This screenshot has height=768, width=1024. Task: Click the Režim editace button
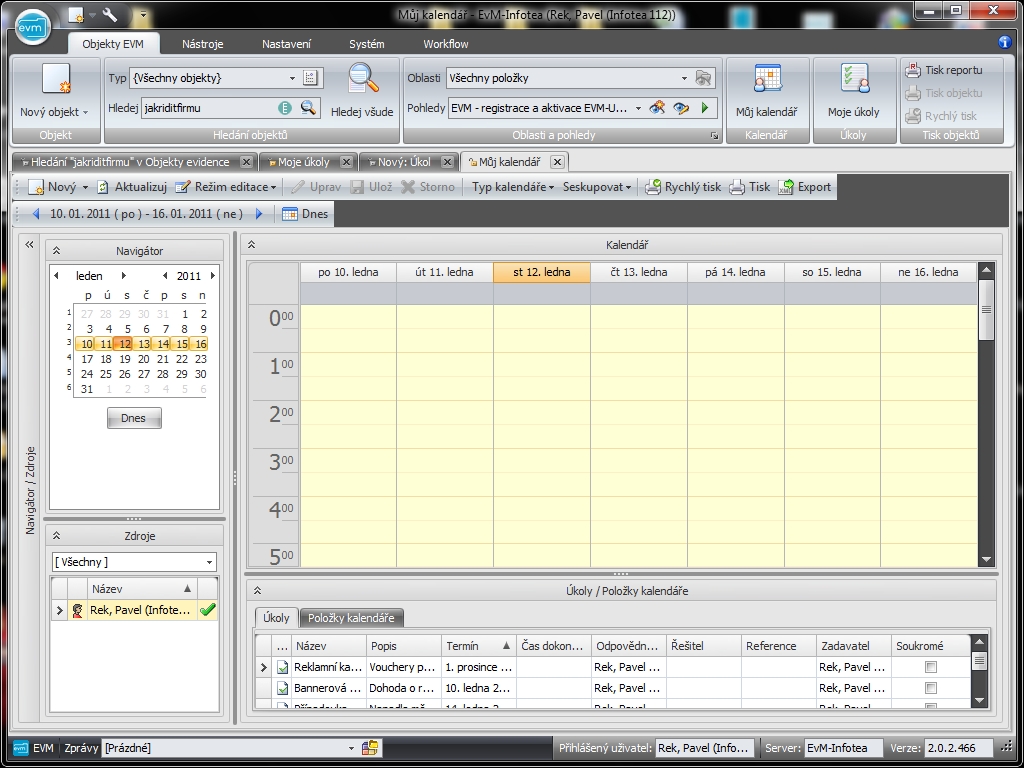(225, 187)
